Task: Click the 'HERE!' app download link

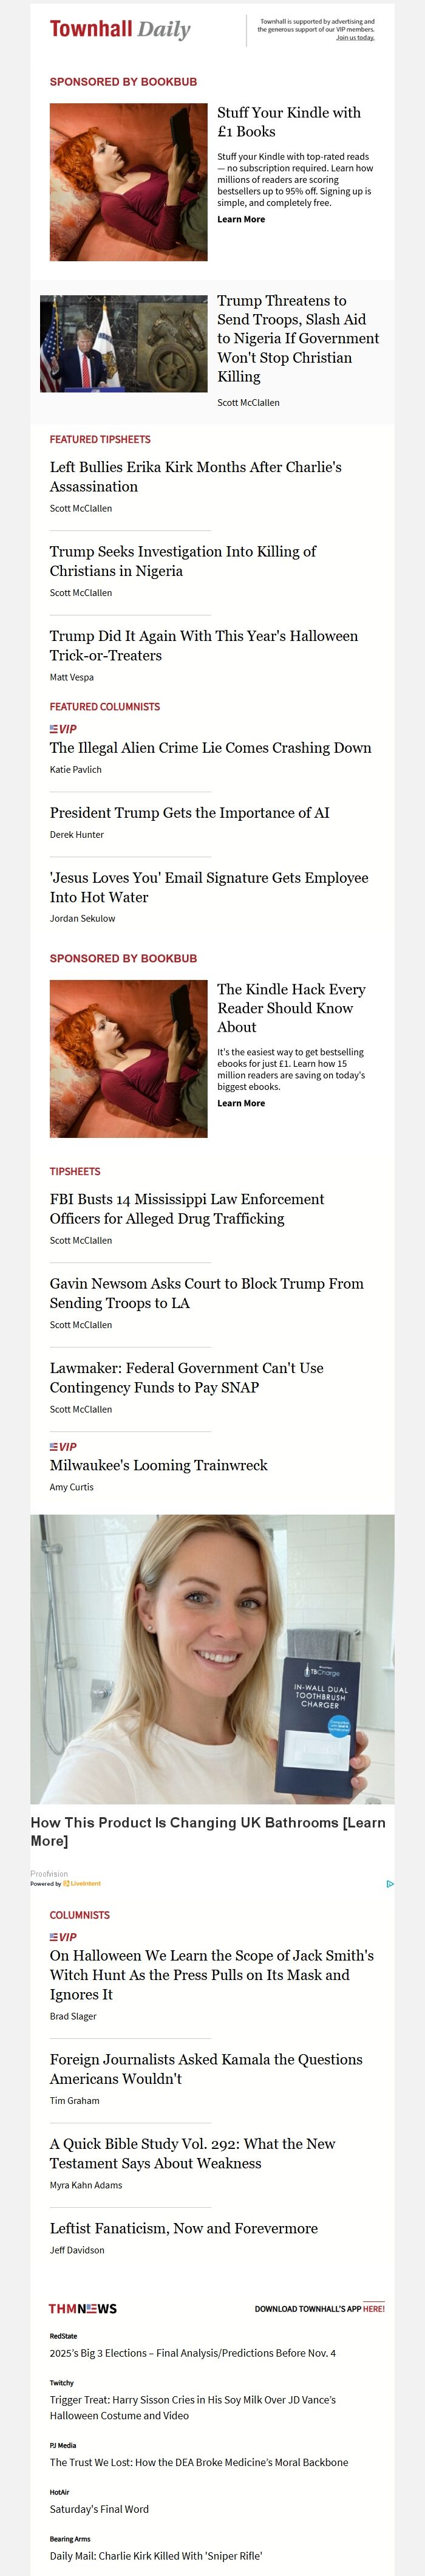Action: pyautogui.click(x=373, y=2309)
